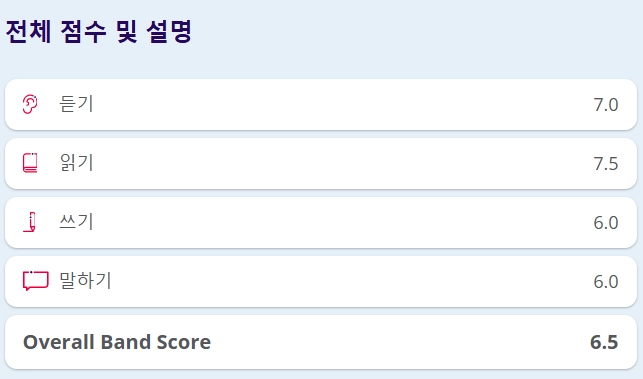643x379 pixels.
Task: Select the 쓰기 score card
Action: point(321,222)
